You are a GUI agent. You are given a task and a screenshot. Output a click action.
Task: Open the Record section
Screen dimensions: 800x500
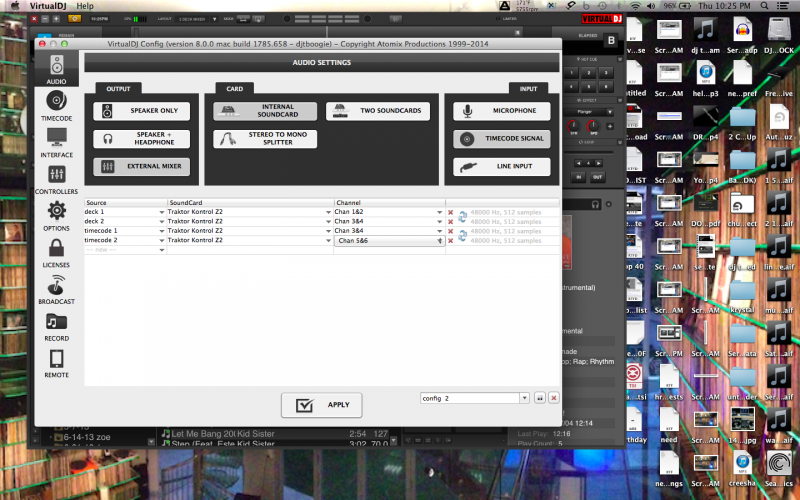click(x=56, y=326)
